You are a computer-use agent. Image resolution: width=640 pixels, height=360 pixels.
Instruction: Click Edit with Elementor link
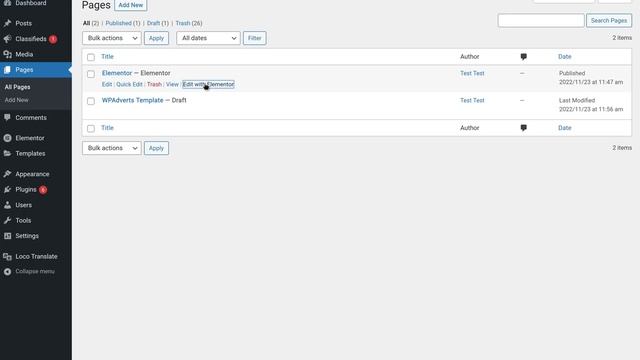click(208, 84)
